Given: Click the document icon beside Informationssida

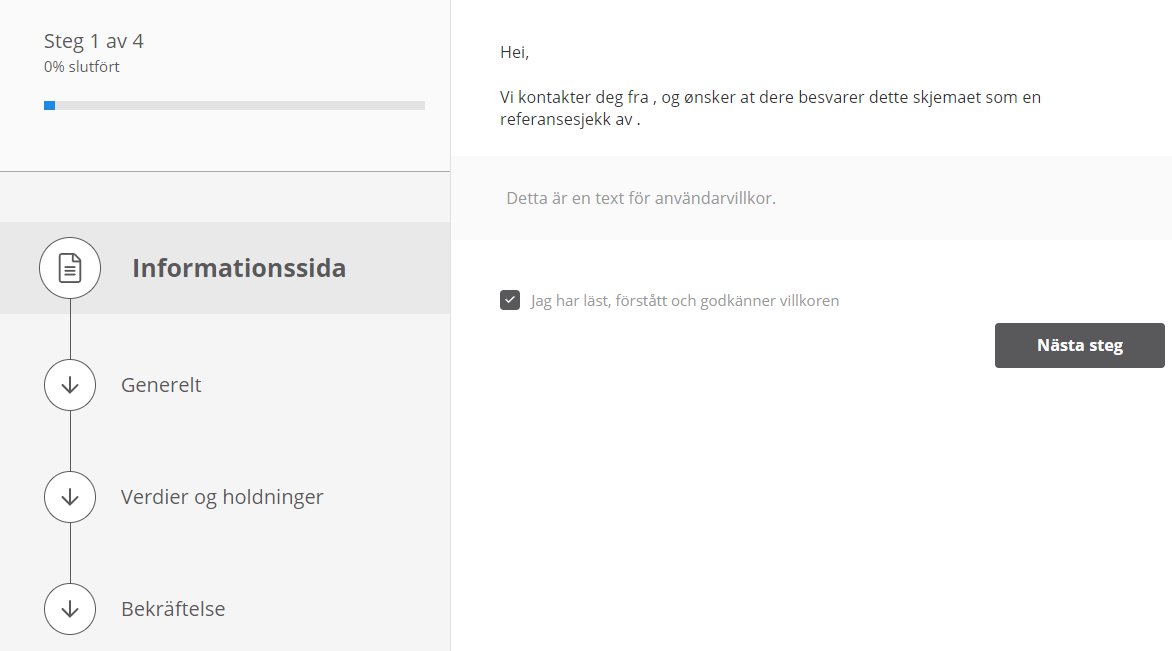Looking at the screenshot, I should pyautogui.click(x=70, y=268).
